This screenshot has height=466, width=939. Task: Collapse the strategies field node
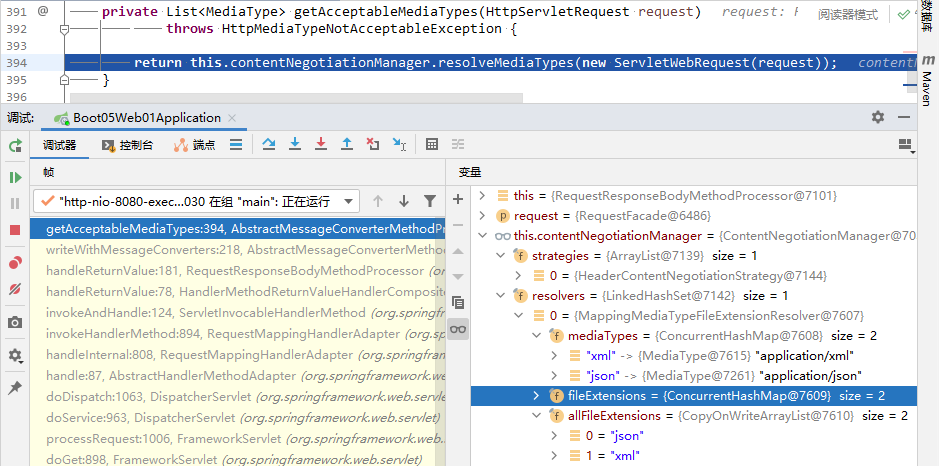(501, 256)
